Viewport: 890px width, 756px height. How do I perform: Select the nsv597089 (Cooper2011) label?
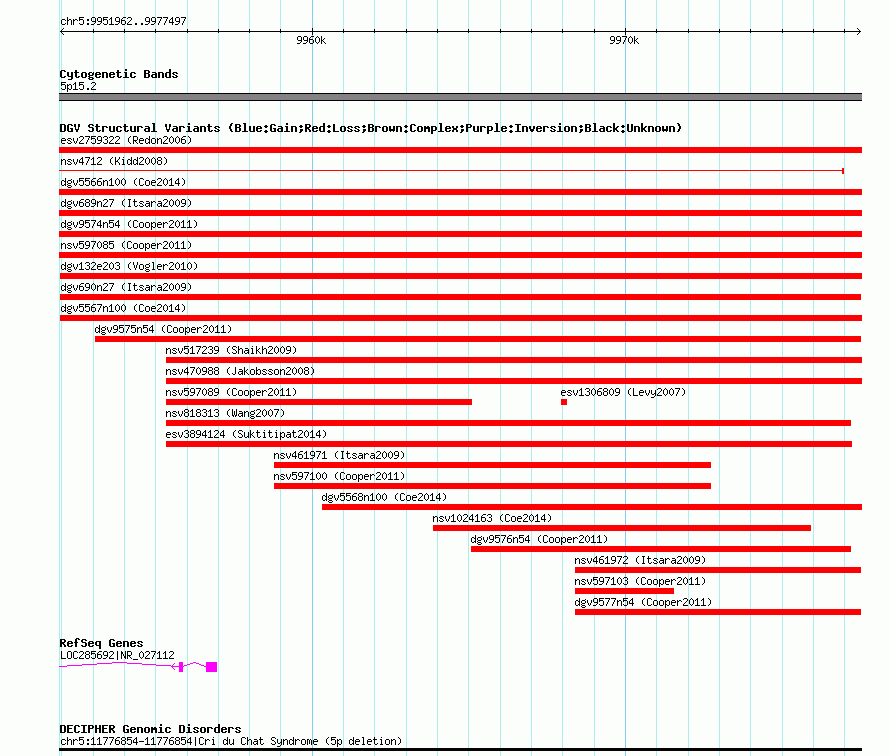click(x=231, y=392)
